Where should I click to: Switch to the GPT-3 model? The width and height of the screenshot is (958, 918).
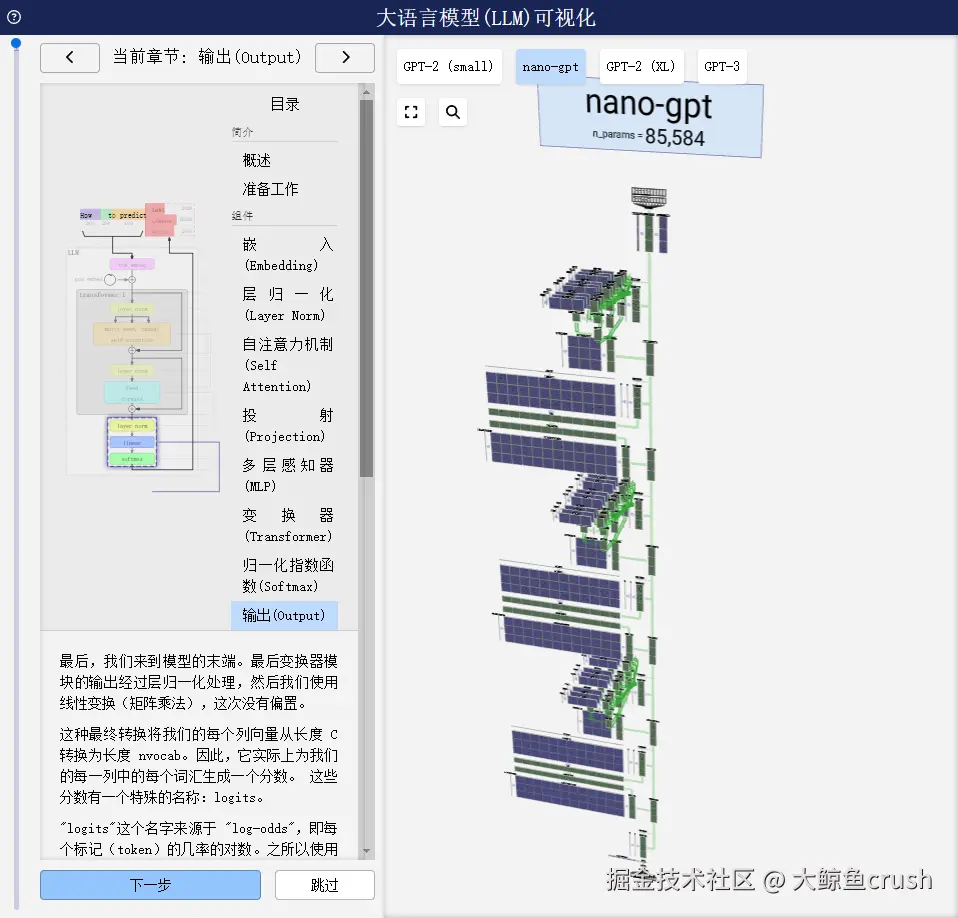(x=722, y=67)
